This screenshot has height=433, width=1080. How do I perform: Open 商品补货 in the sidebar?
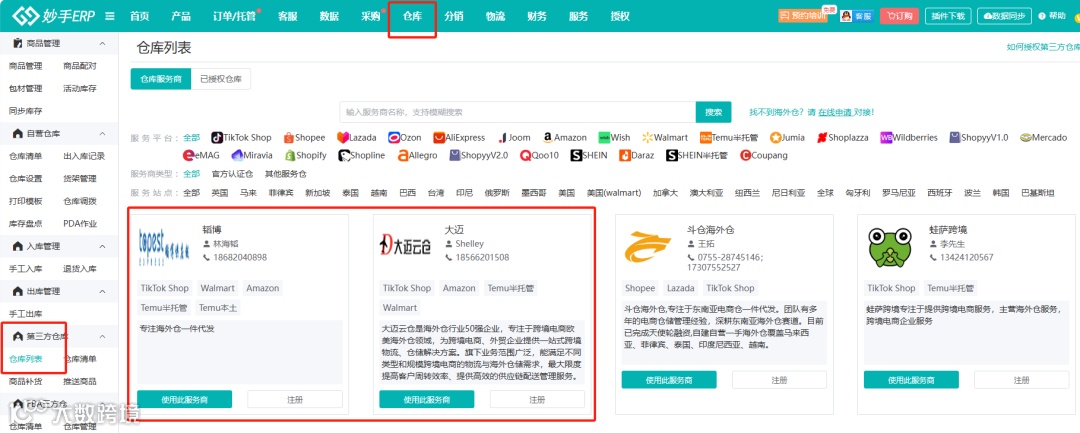tap(25, 381)
